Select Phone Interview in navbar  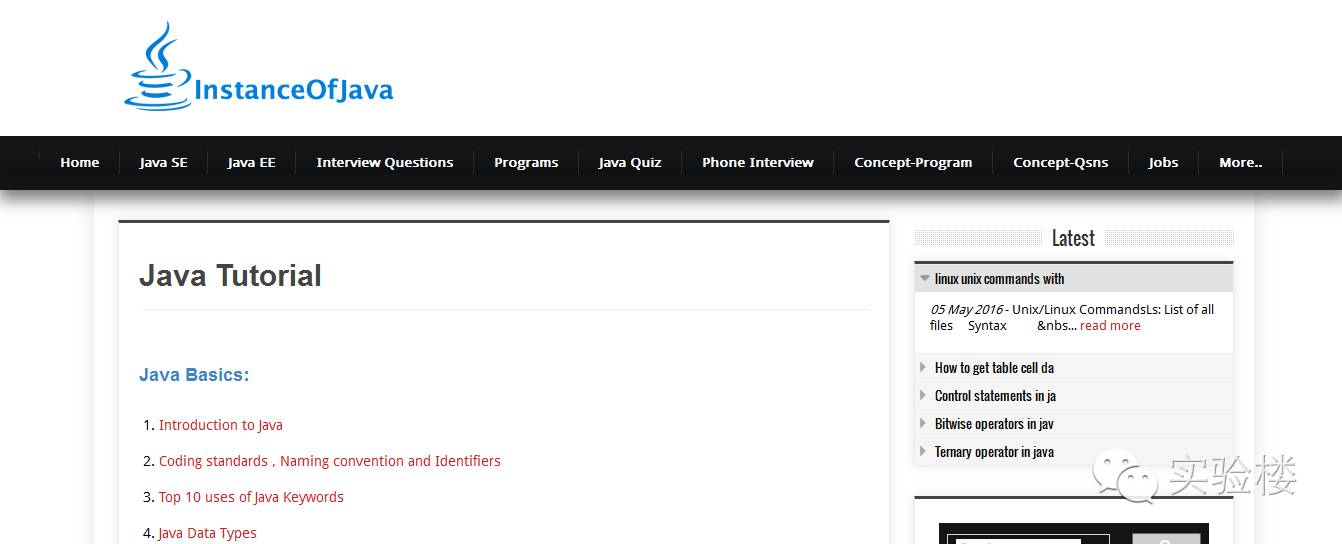pos(758,162)
